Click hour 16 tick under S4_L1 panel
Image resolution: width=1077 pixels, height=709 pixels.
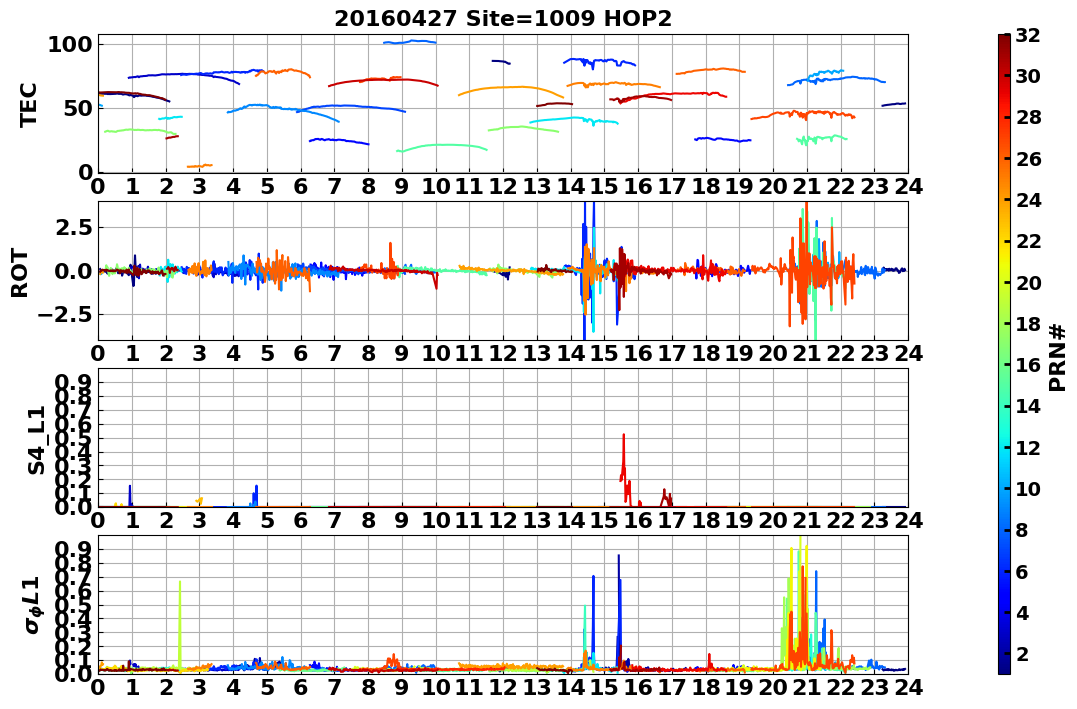point(638,520)
